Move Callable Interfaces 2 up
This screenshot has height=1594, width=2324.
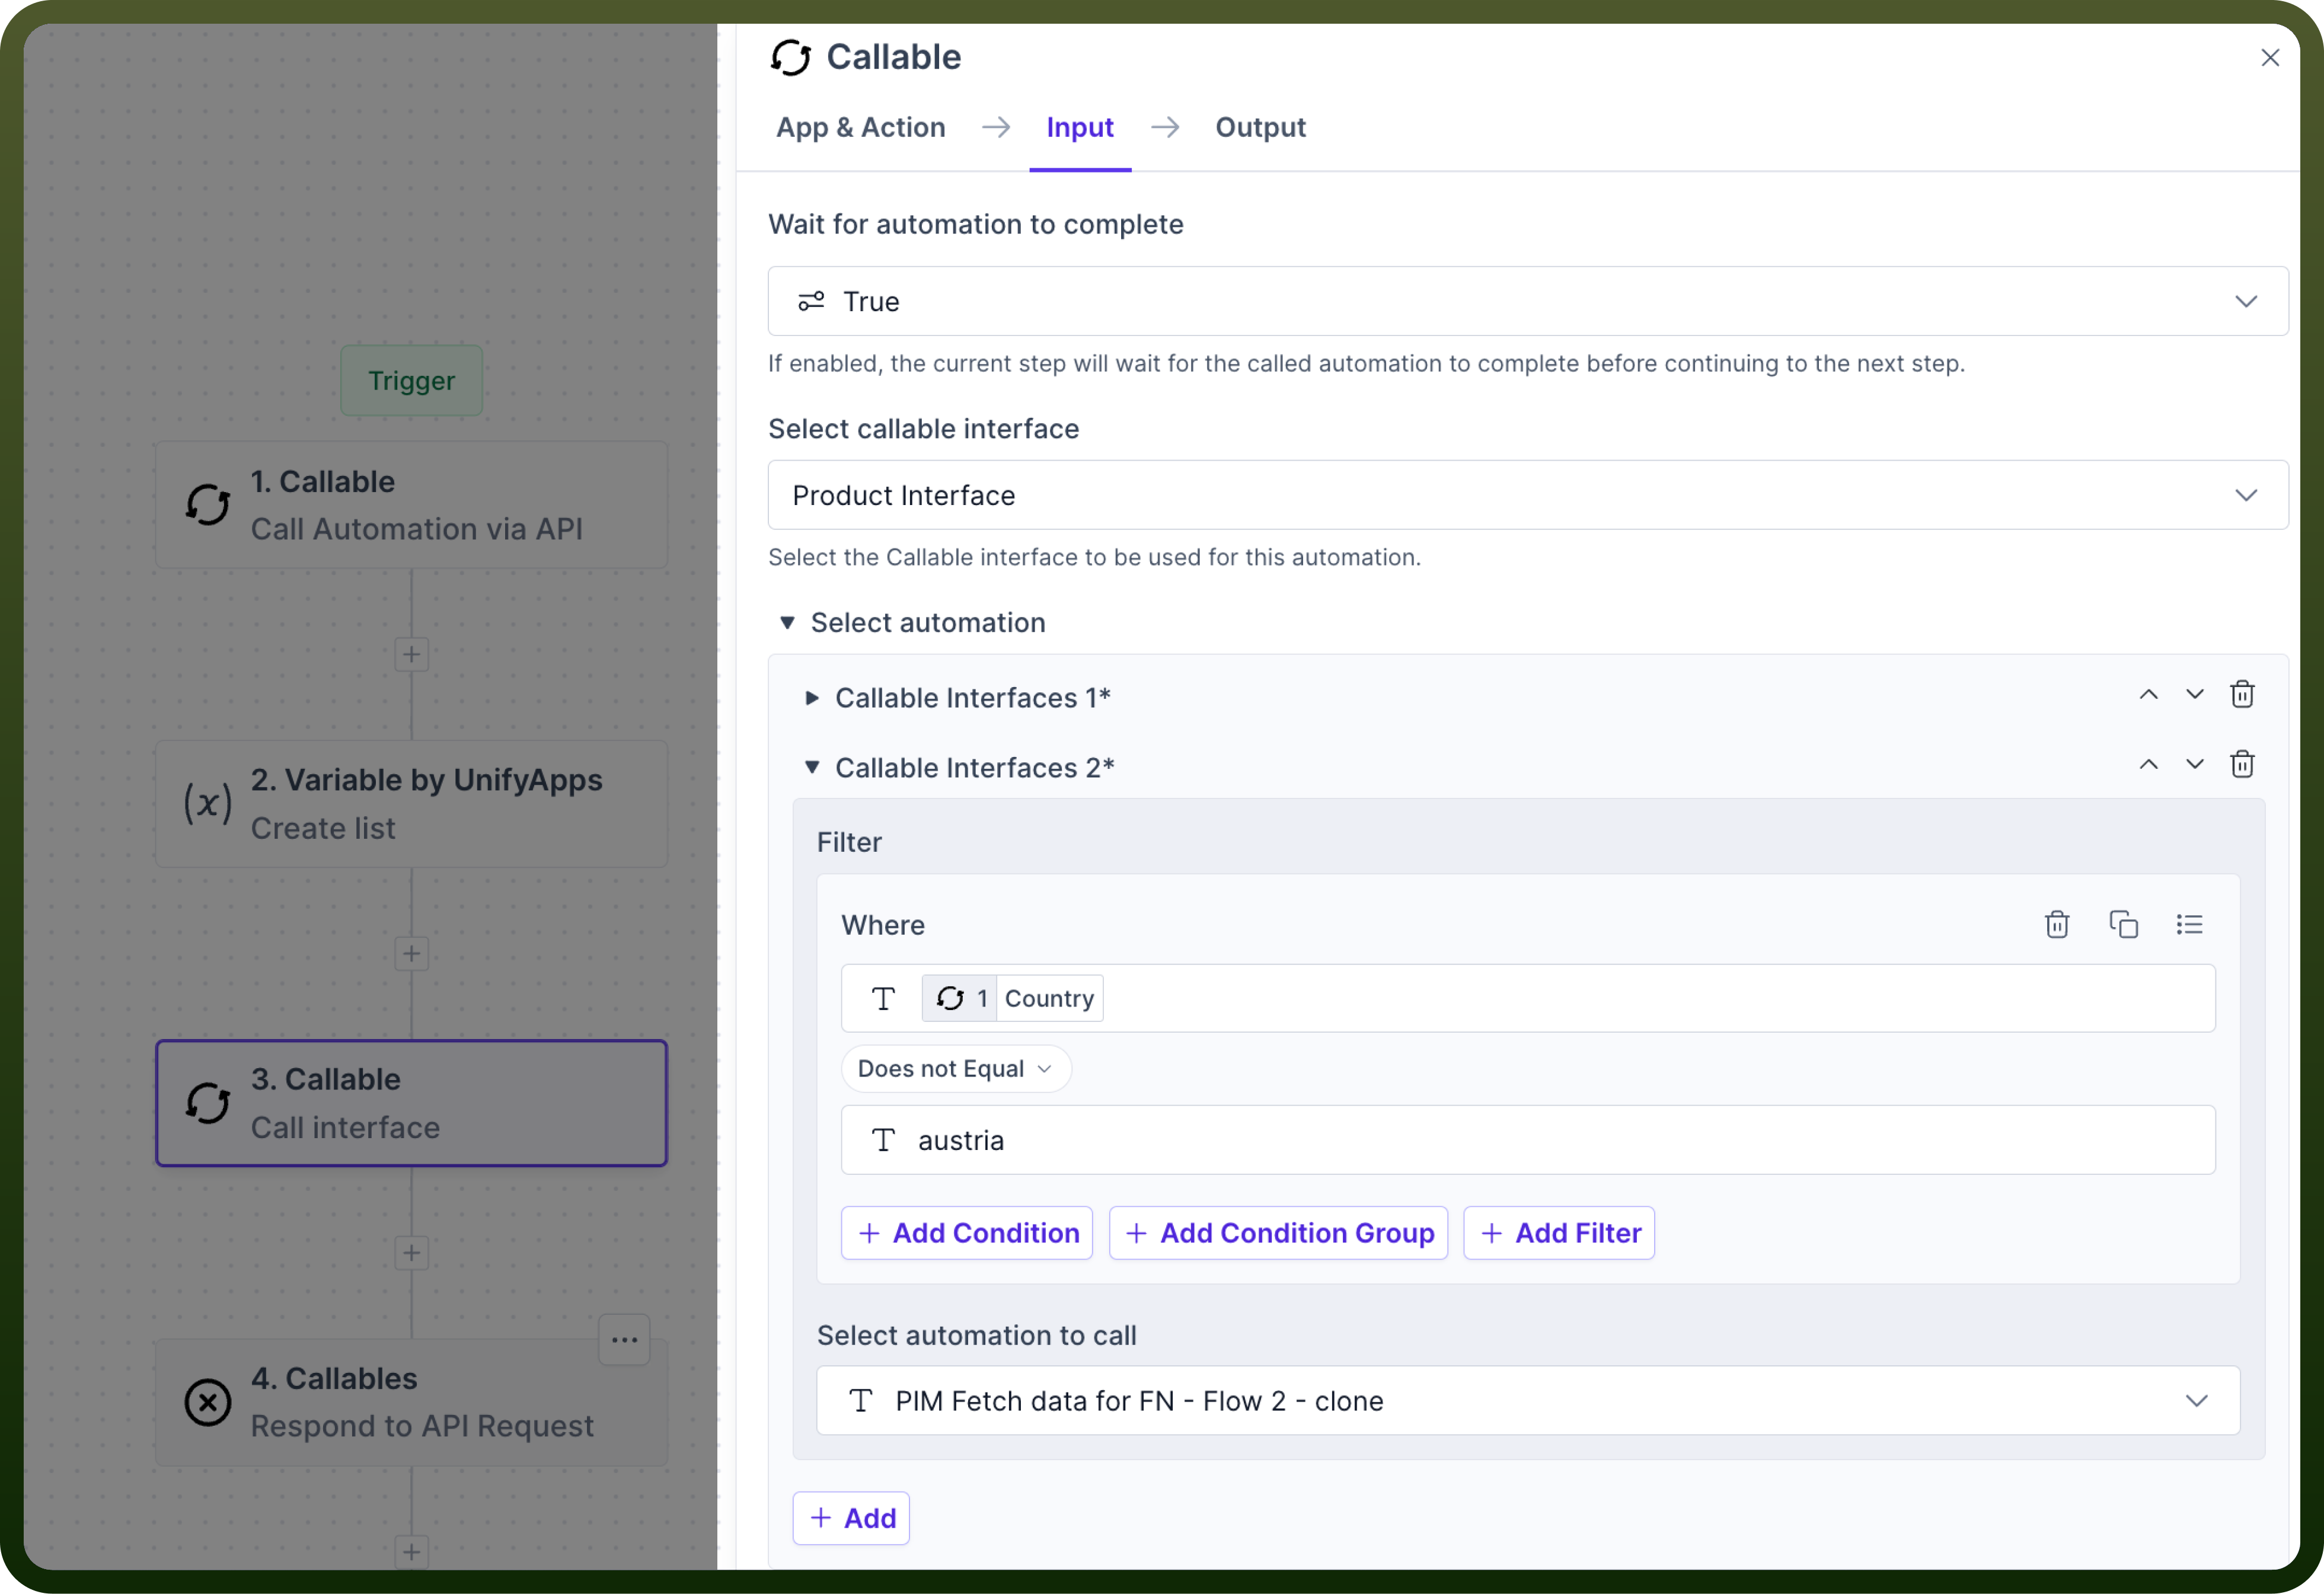tap(2148, 764)
